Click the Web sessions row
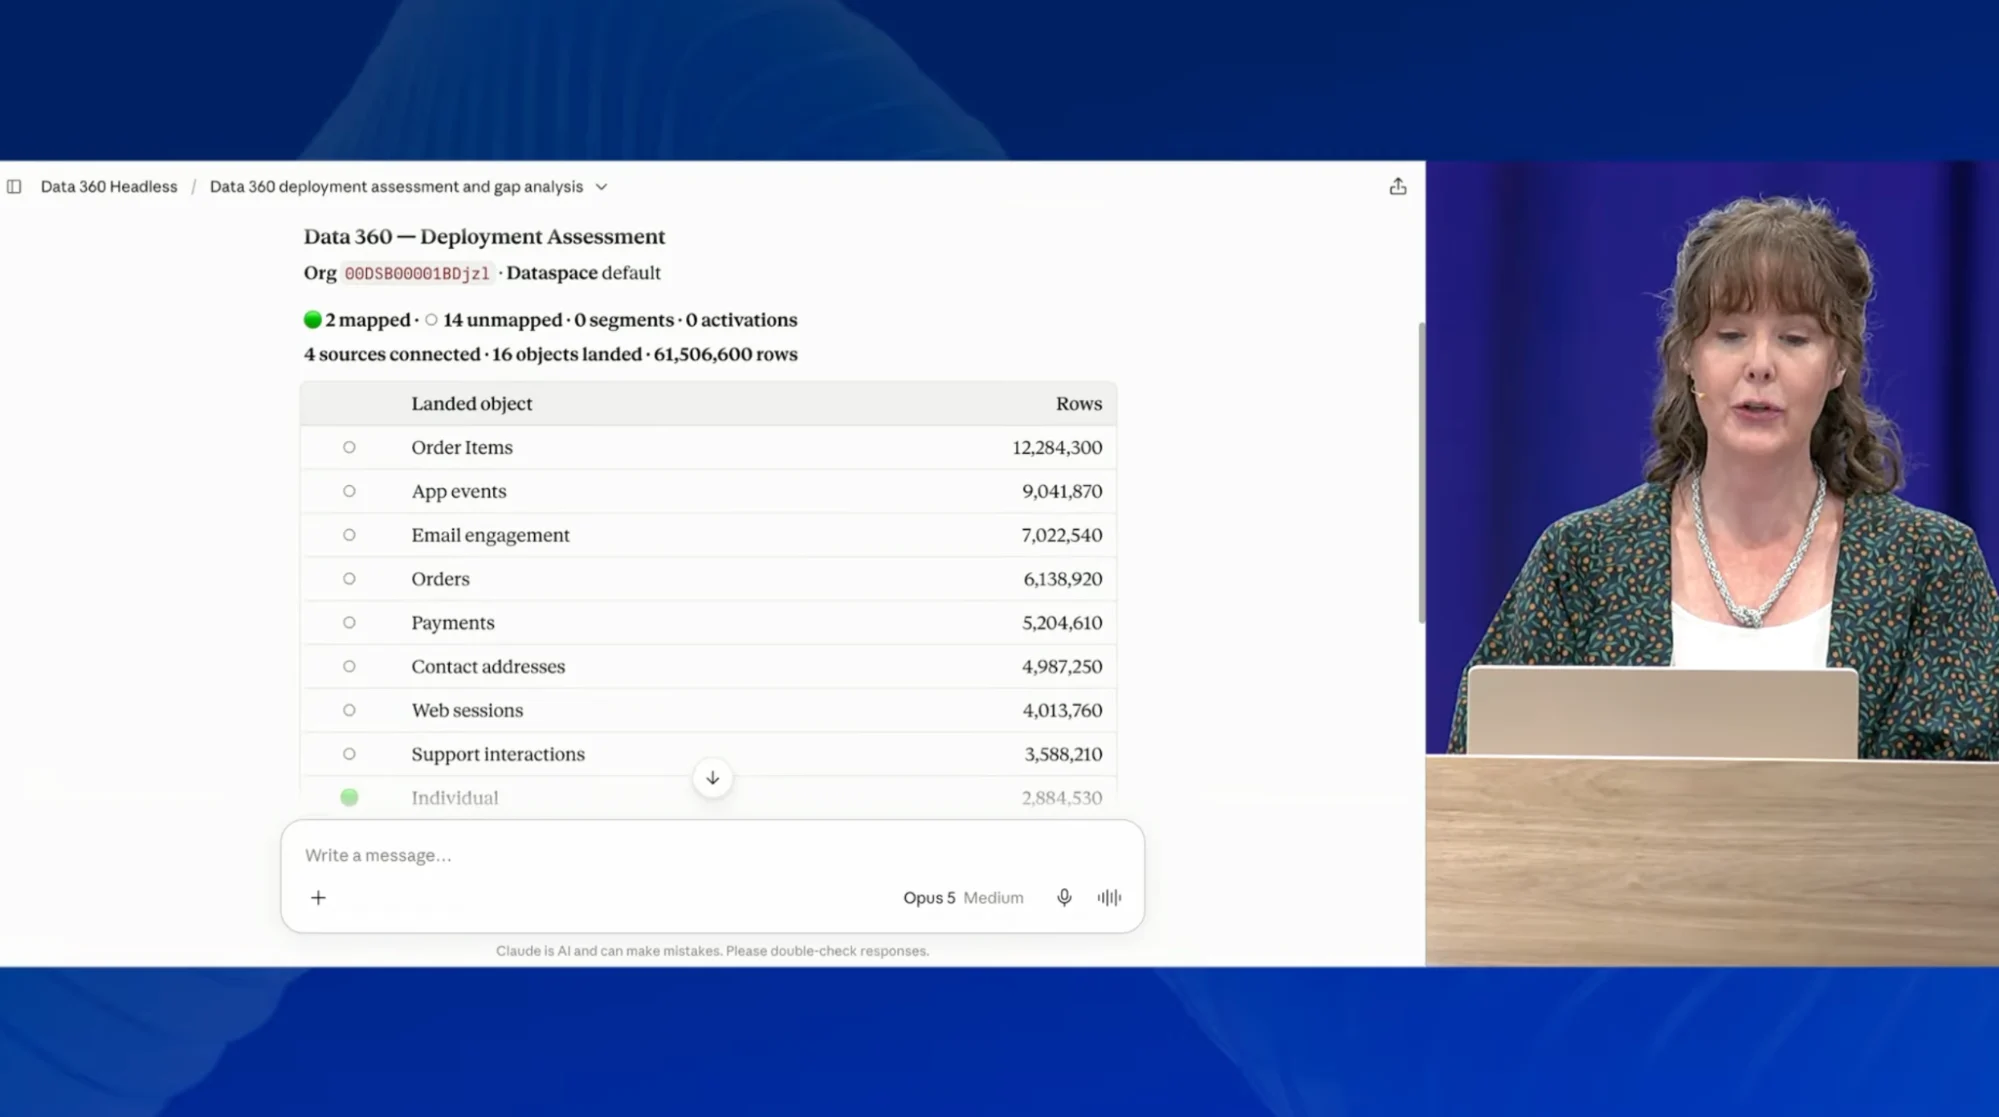Viewport: 1999px width, 1117px height. (x=708, y=710)
